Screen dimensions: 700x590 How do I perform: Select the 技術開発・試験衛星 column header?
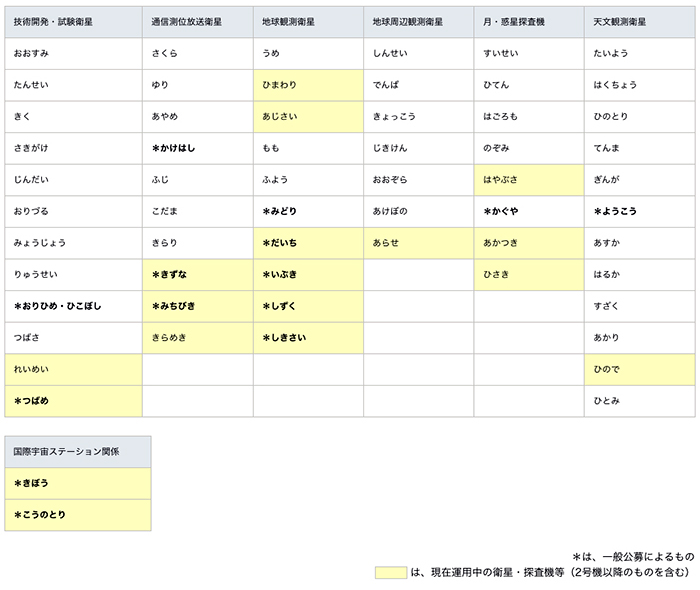click(74, 22)
